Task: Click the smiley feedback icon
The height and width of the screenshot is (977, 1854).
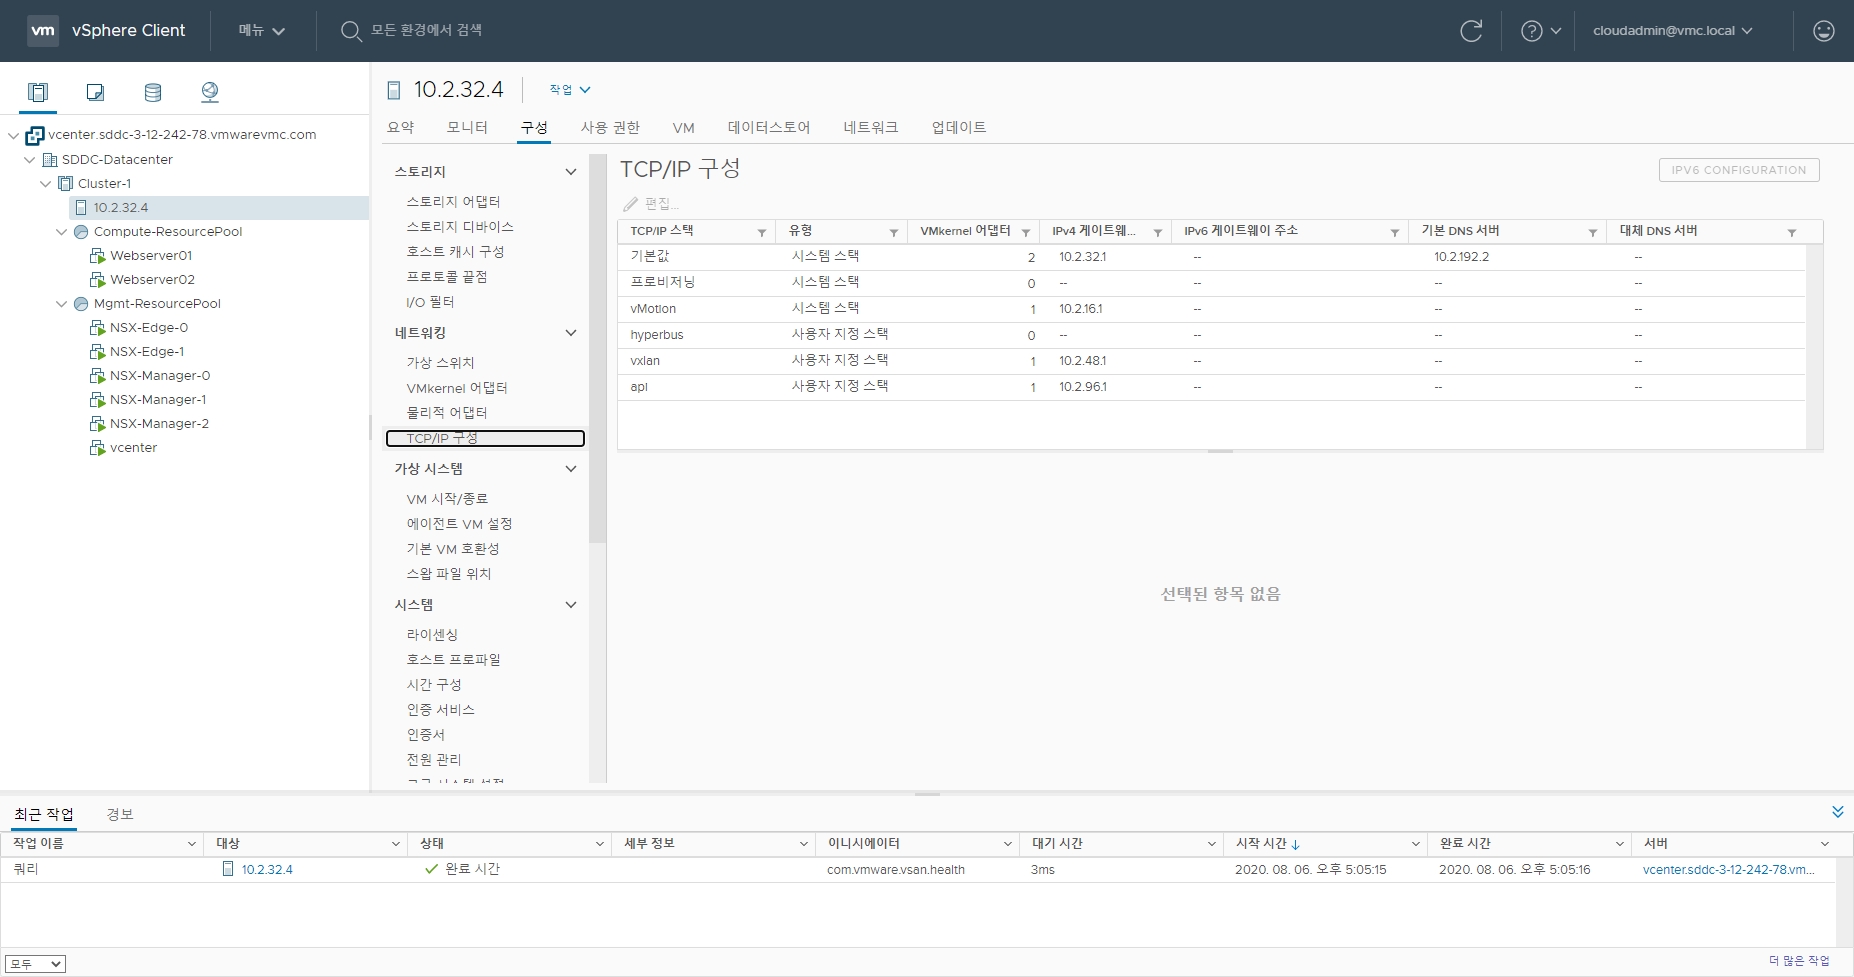Action: tap(1824, 31)
